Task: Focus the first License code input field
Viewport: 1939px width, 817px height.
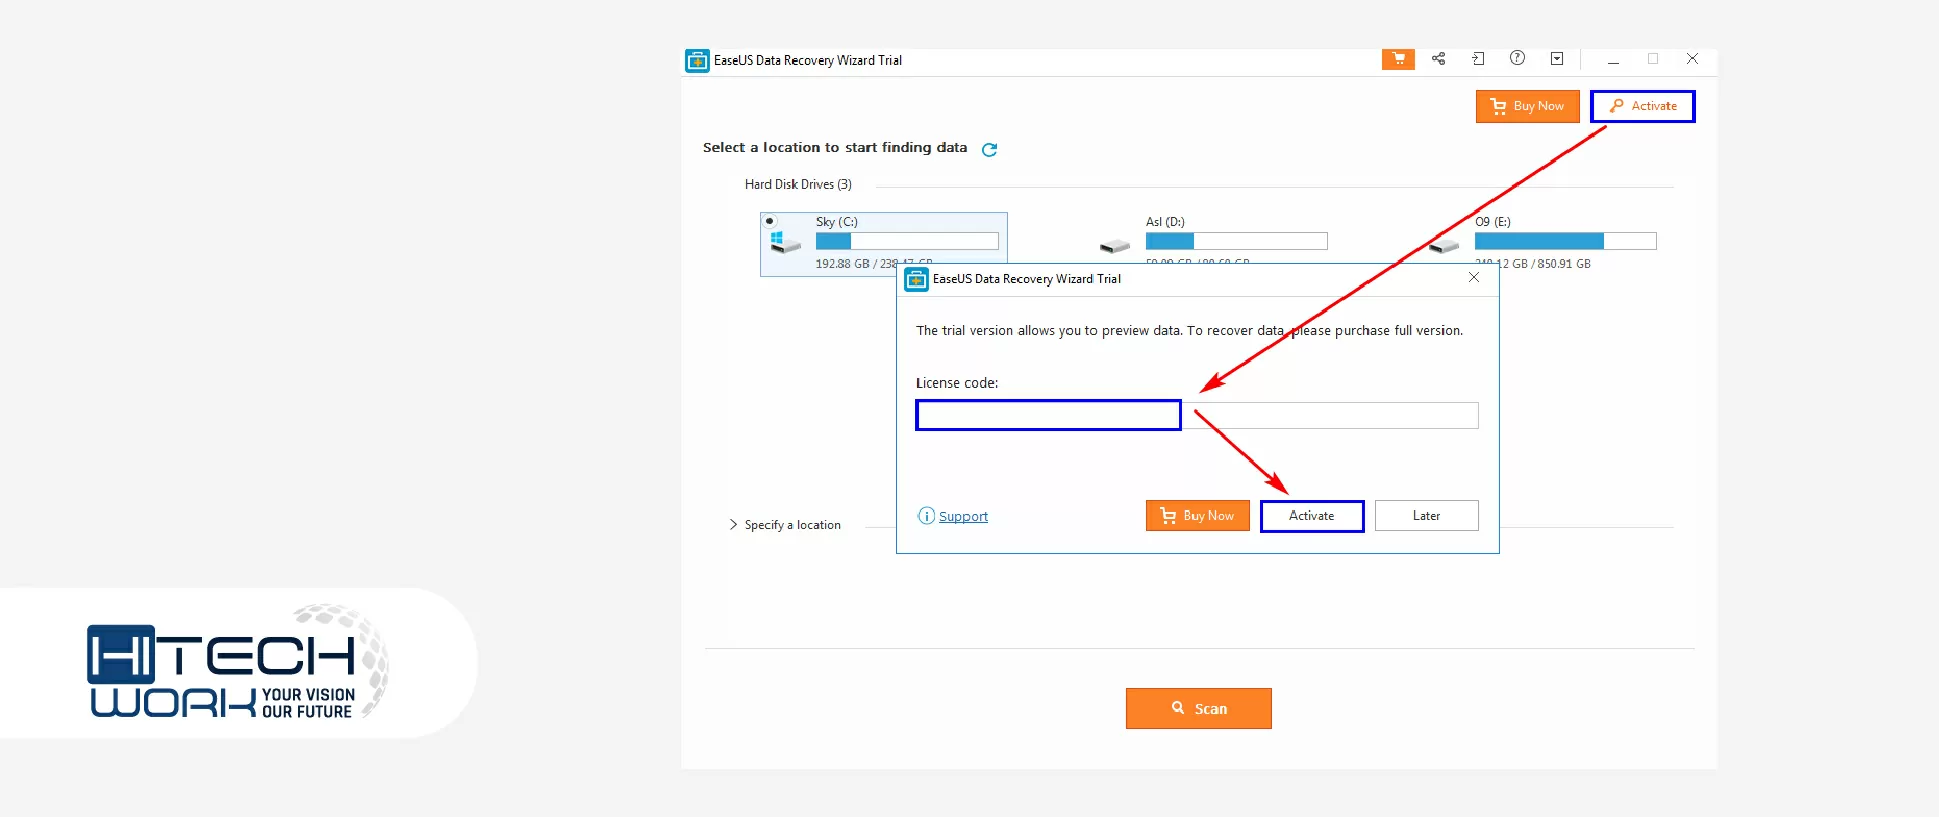Action: coord(1048,415)
